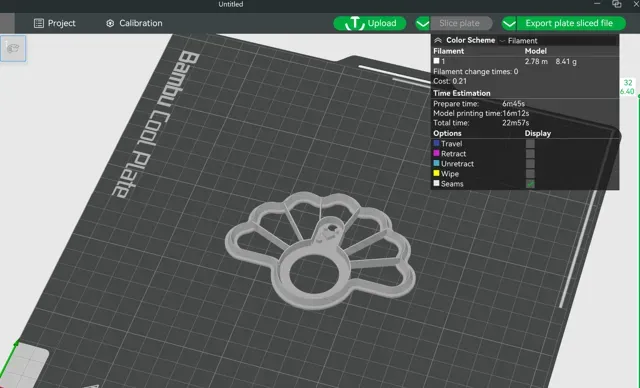The width and height of the screenshot is (640, 388).
Task: Restore down the window
Action: [x=616, y=4]
